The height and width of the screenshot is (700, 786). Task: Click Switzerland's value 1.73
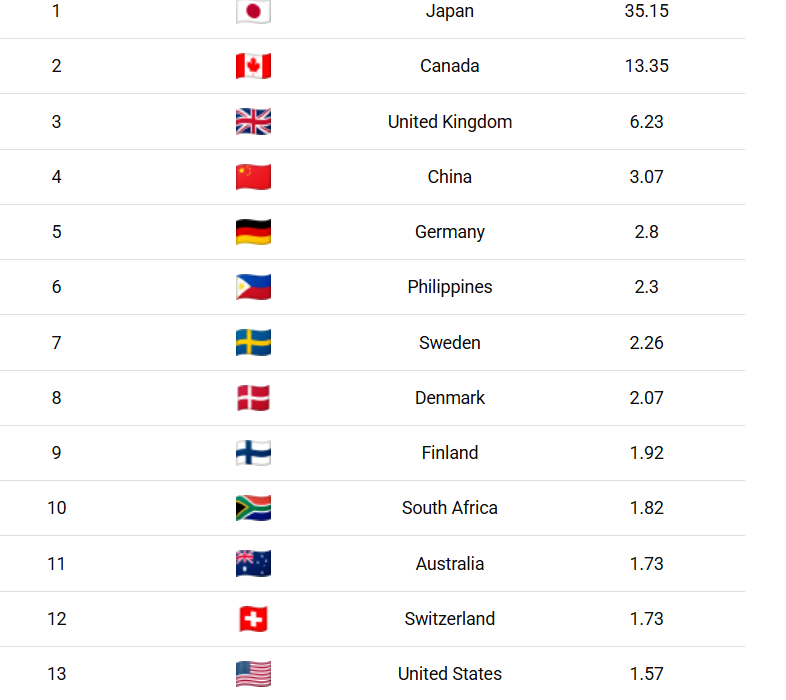[x=646, y=619]
